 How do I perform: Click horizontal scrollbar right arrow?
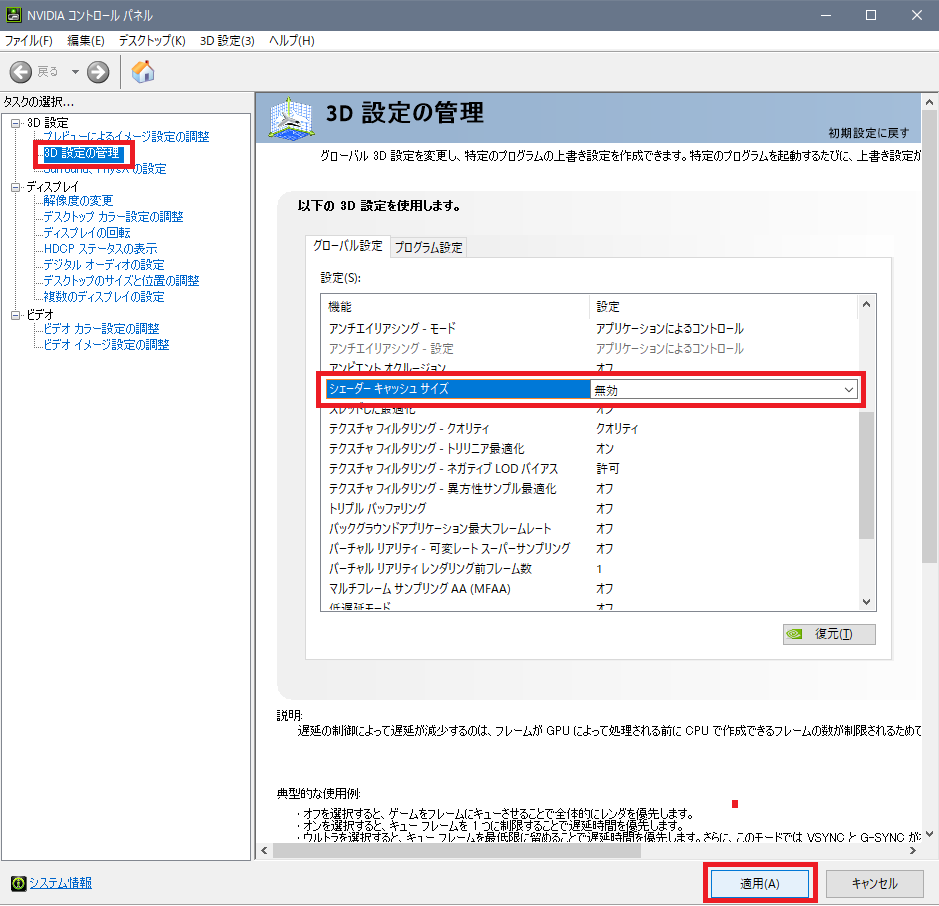(913, 851)
